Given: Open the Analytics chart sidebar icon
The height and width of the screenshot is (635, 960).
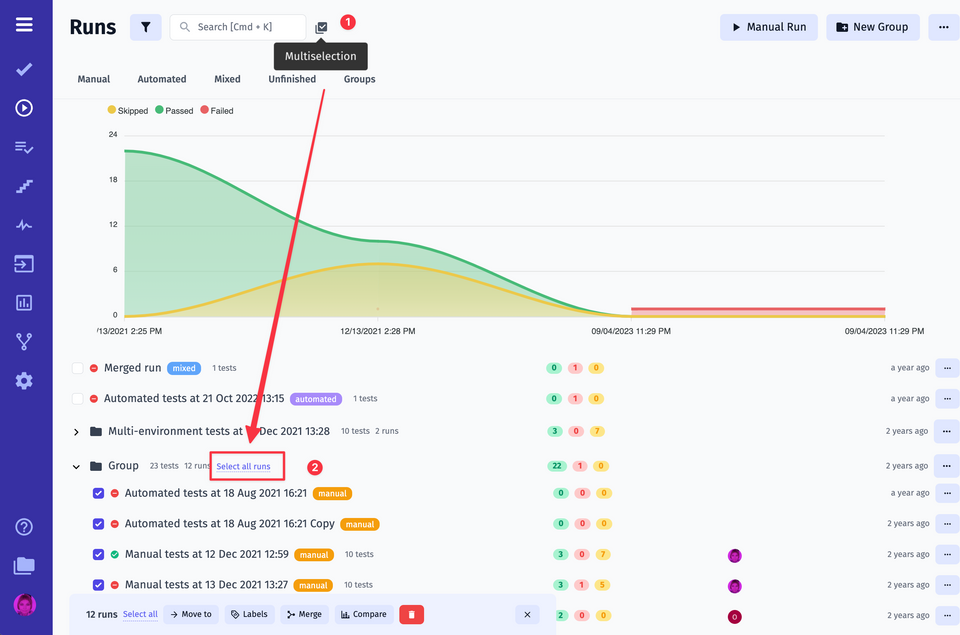Looking at the screenshot, I should pos(24,302).
